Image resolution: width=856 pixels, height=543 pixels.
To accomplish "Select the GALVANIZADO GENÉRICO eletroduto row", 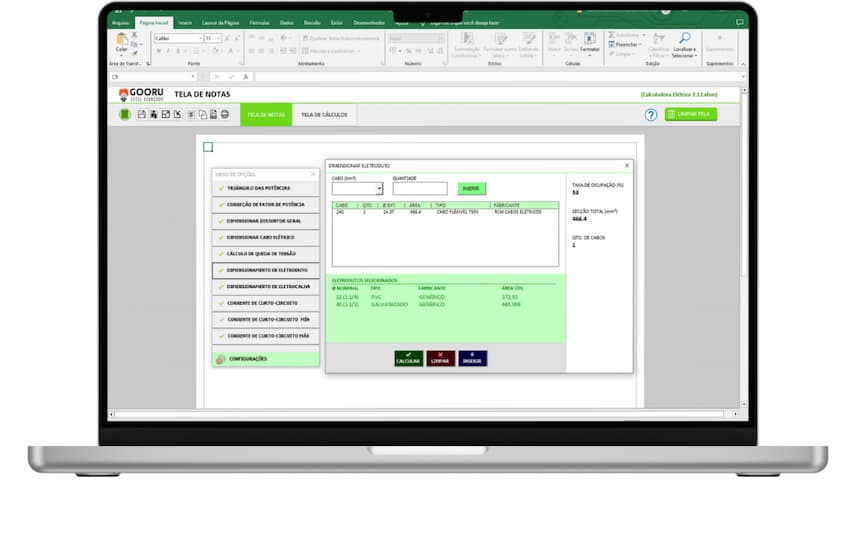I will (x=442, y=305).
